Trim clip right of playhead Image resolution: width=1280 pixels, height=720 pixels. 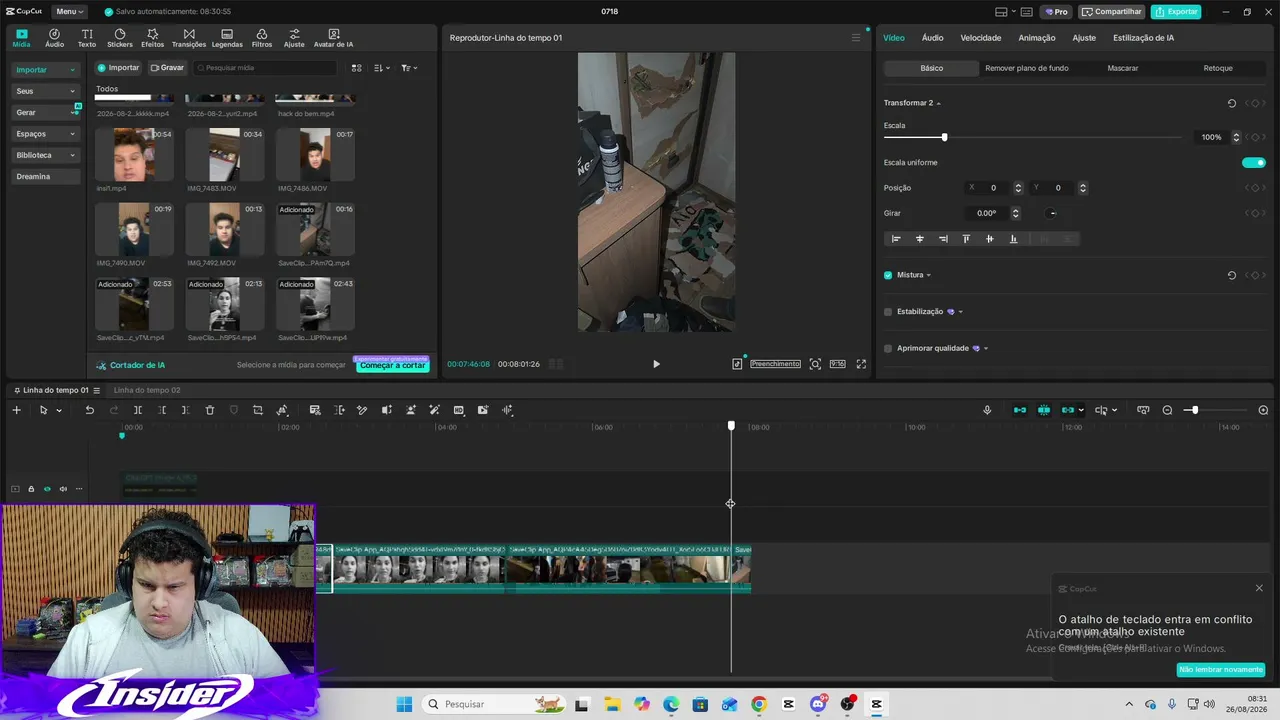pos(186,410)
